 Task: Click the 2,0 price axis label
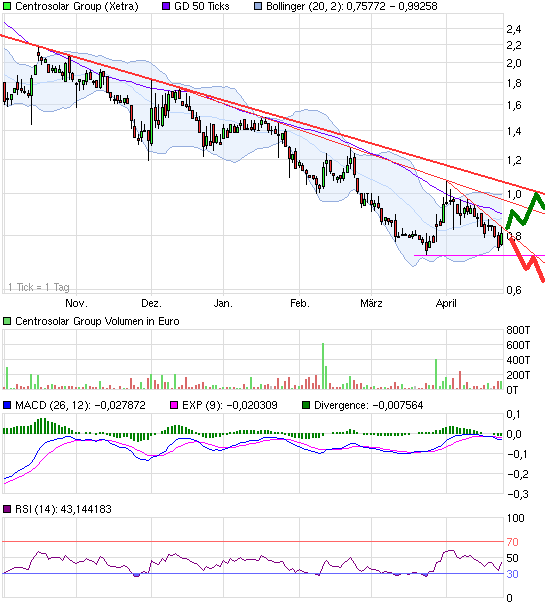click(x=514, y=63)
